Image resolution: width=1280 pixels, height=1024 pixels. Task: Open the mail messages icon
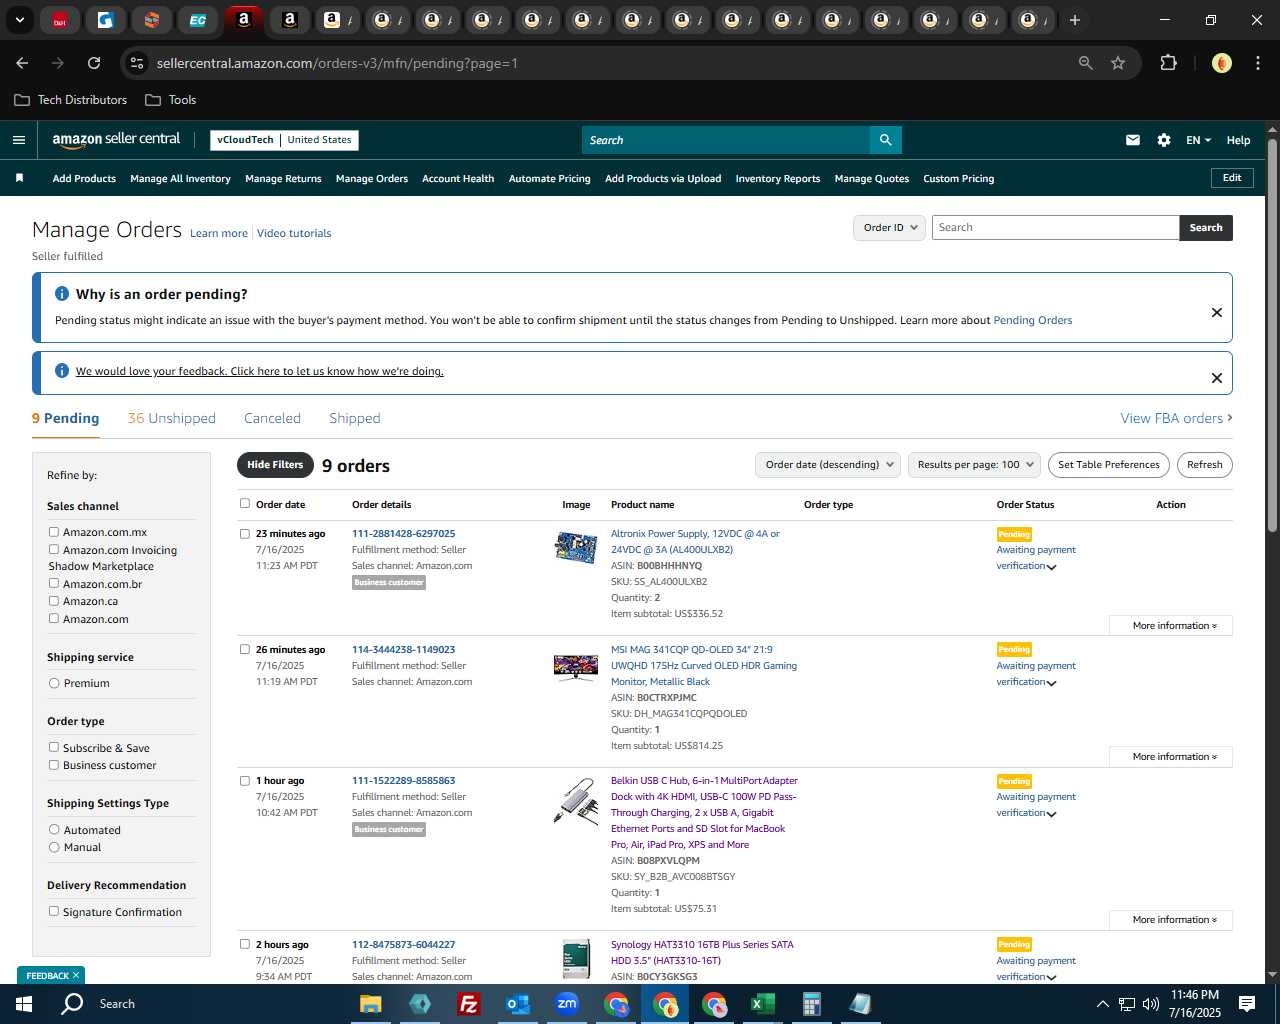click(1133, 140)
